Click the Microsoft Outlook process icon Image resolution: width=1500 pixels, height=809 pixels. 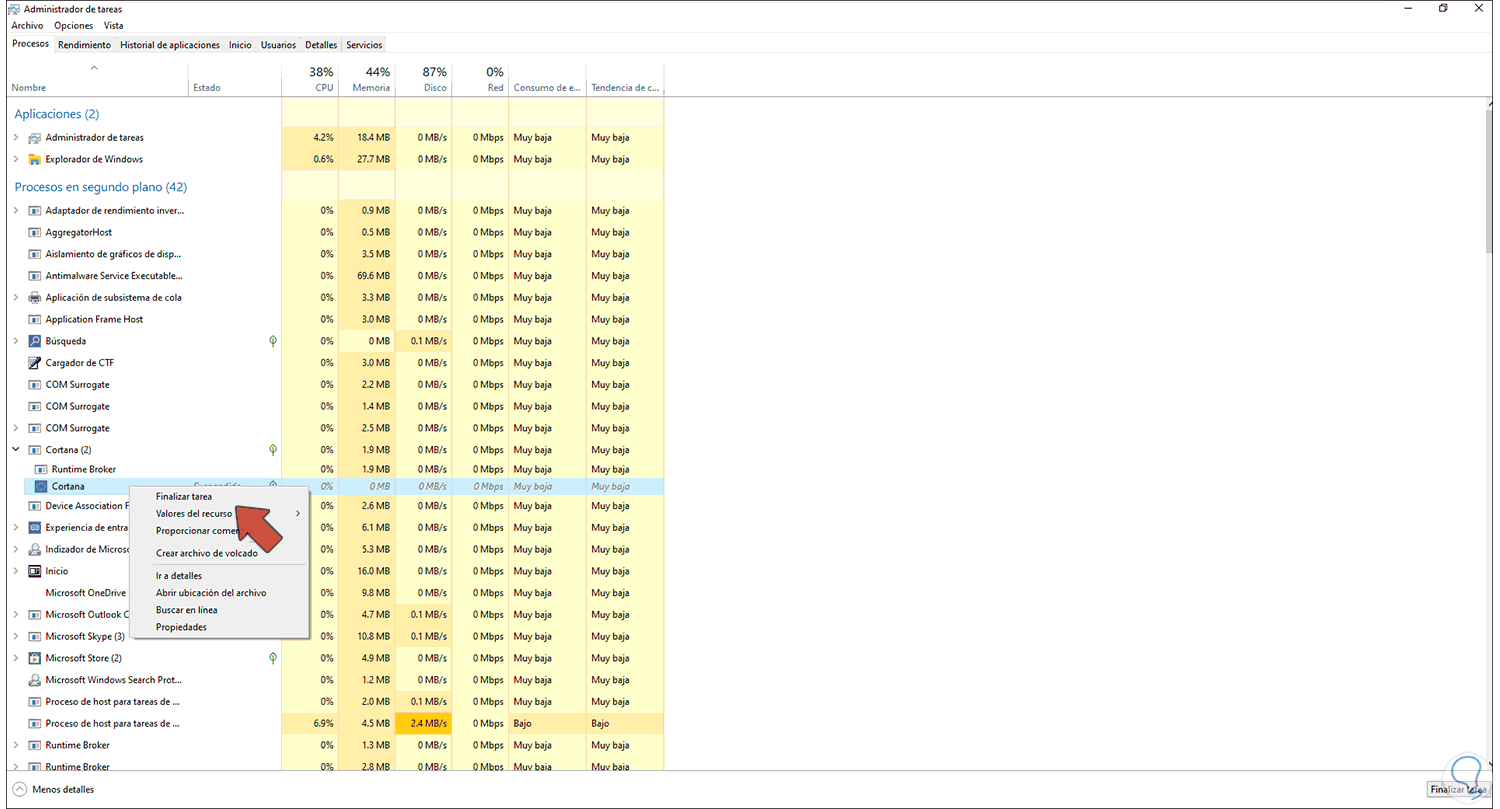(33, 614)
